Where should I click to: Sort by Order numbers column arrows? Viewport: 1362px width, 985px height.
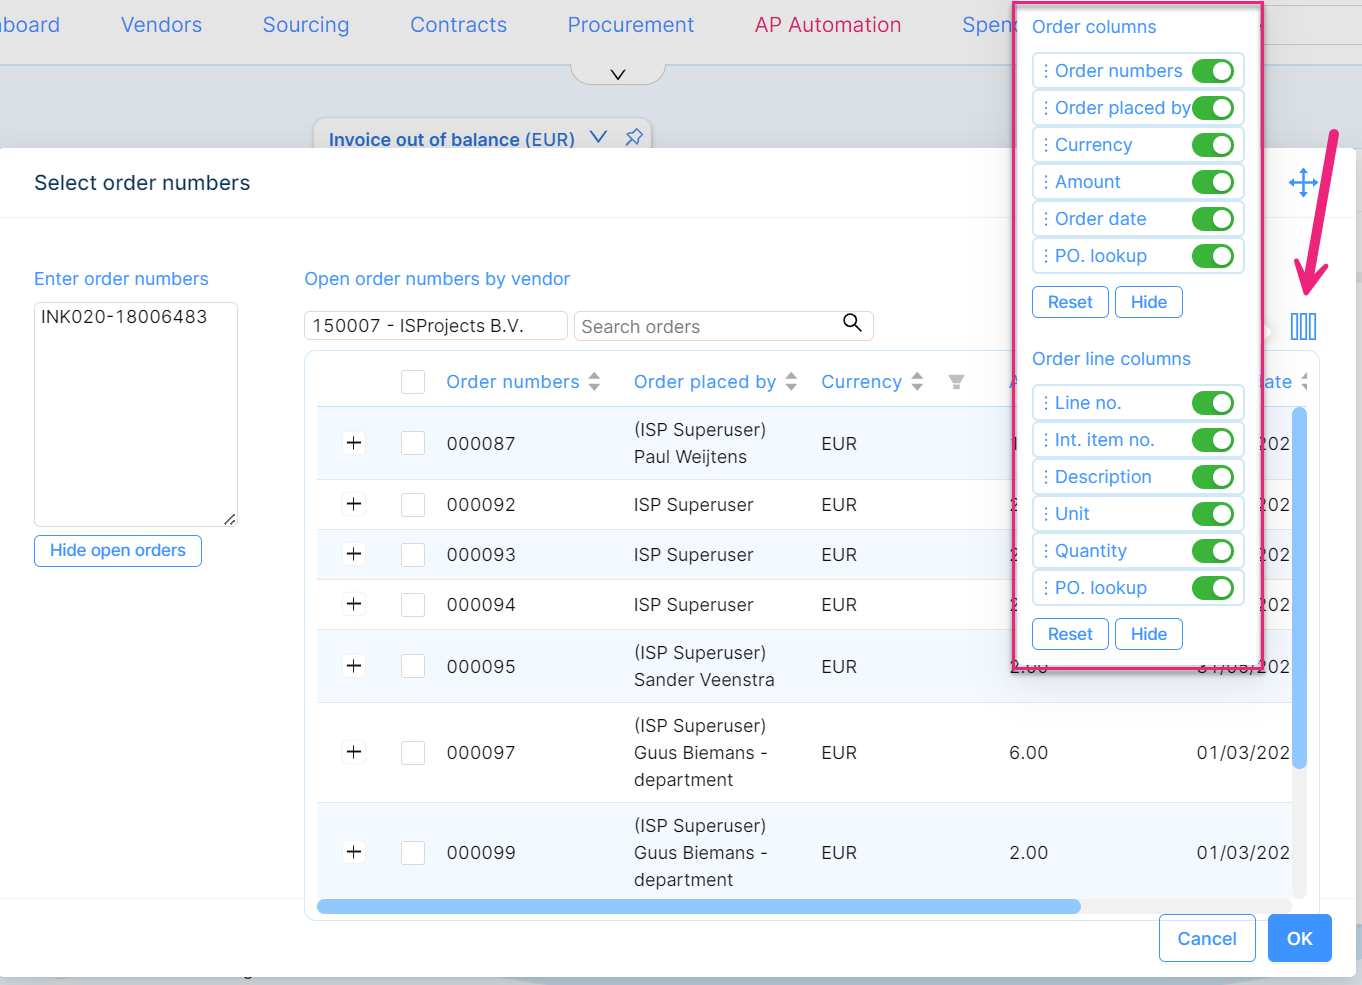pyautogui.click(x=594, y=382)
